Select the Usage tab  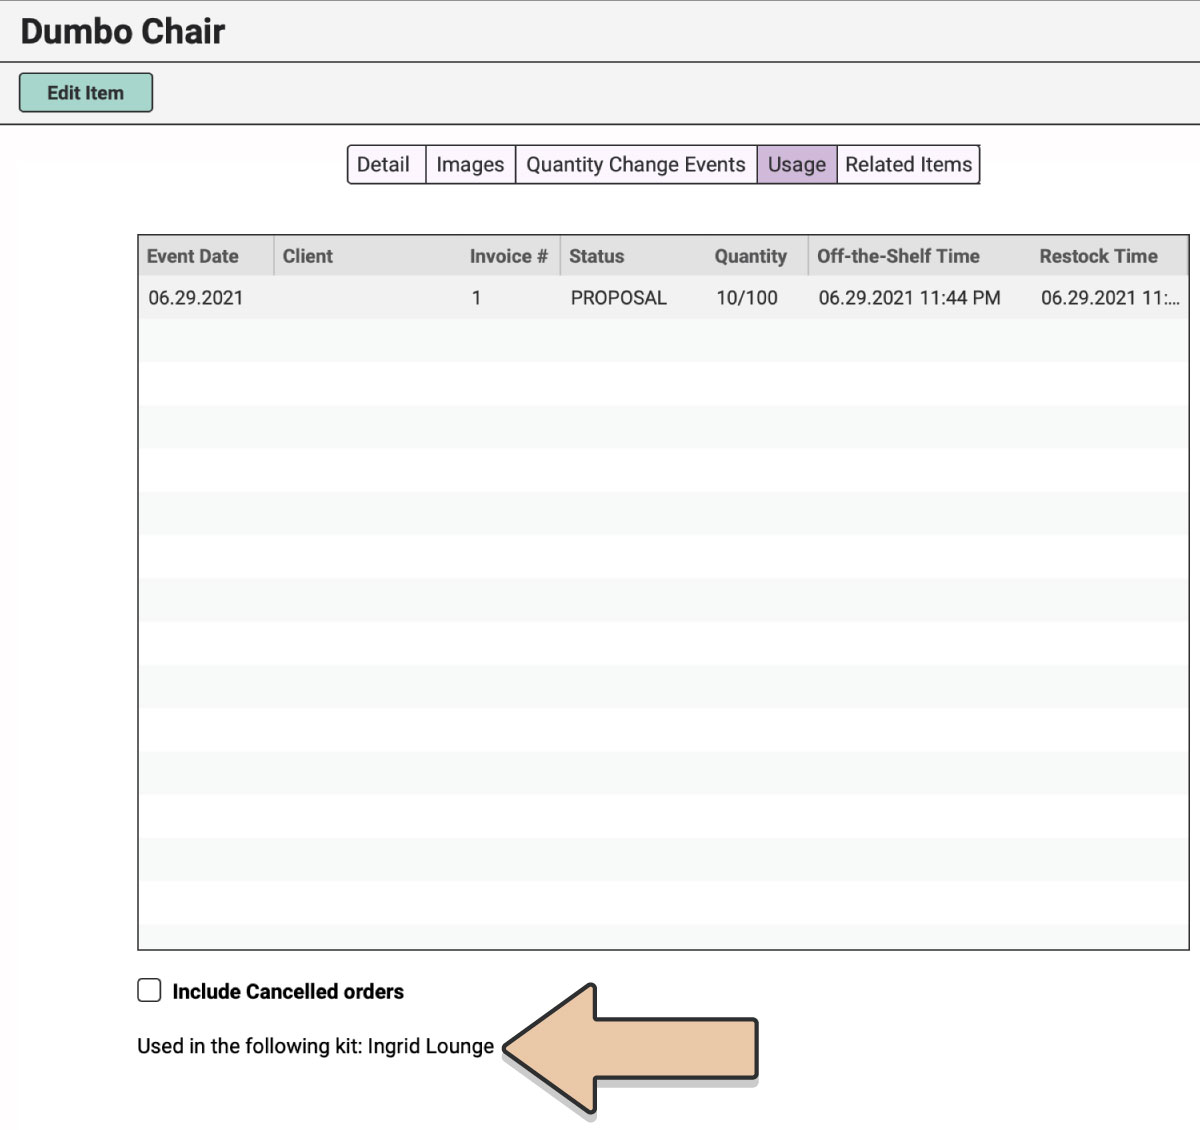[796, 165]
